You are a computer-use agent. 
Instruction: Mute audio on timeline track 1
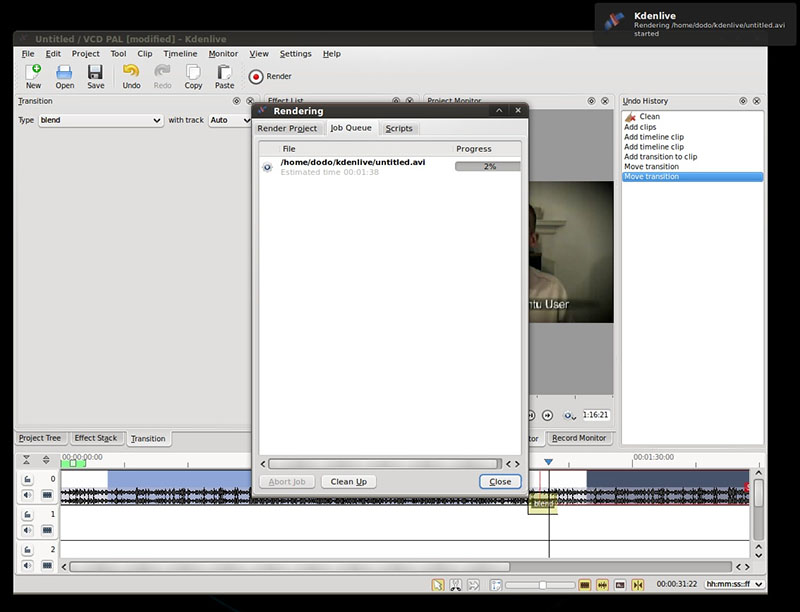[28, 530]
